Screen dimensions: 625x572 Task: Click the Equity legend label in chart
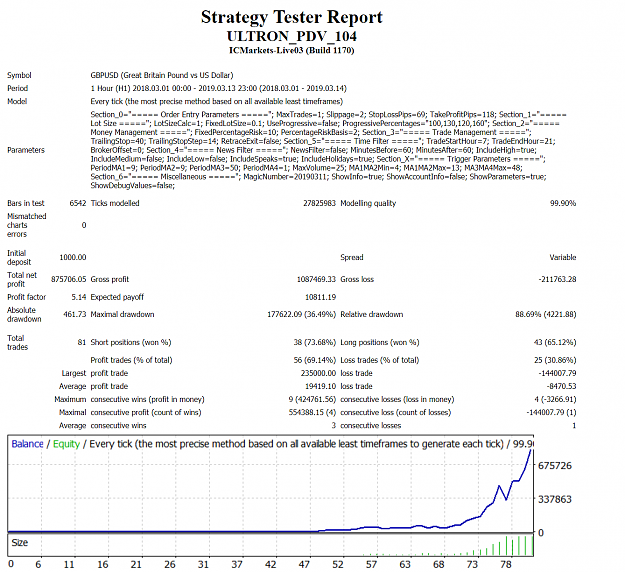(66, 444)
